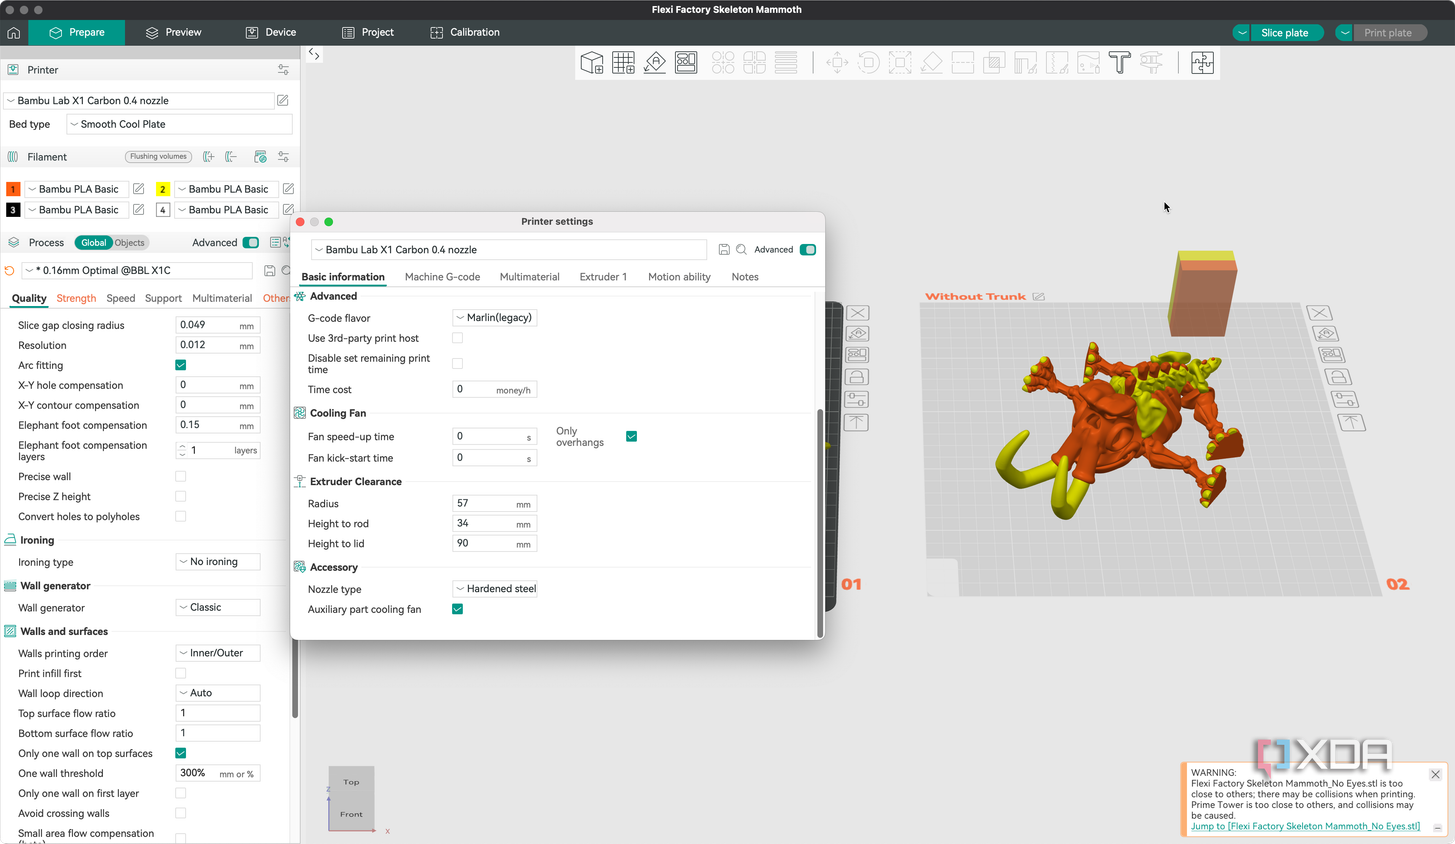Click the home icon in top bar
The height and width of the screenshot is (844, 1455).
[14, 33]
